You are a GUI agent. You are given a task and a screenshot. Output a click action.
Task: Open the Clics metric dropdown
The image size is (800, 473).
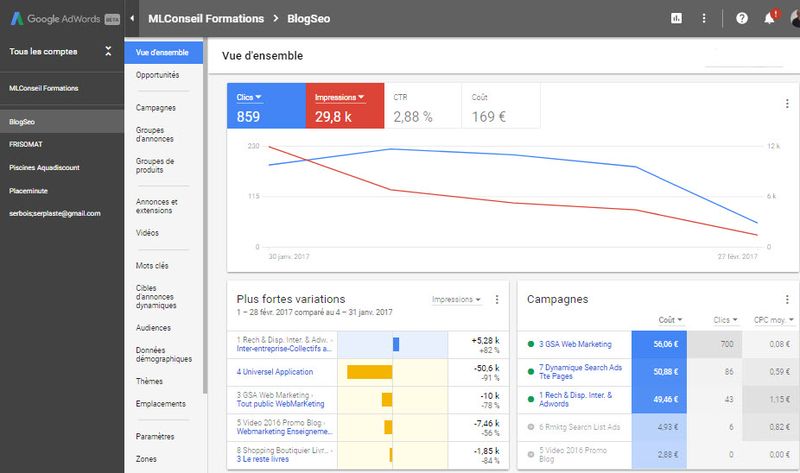pos(249,97)
